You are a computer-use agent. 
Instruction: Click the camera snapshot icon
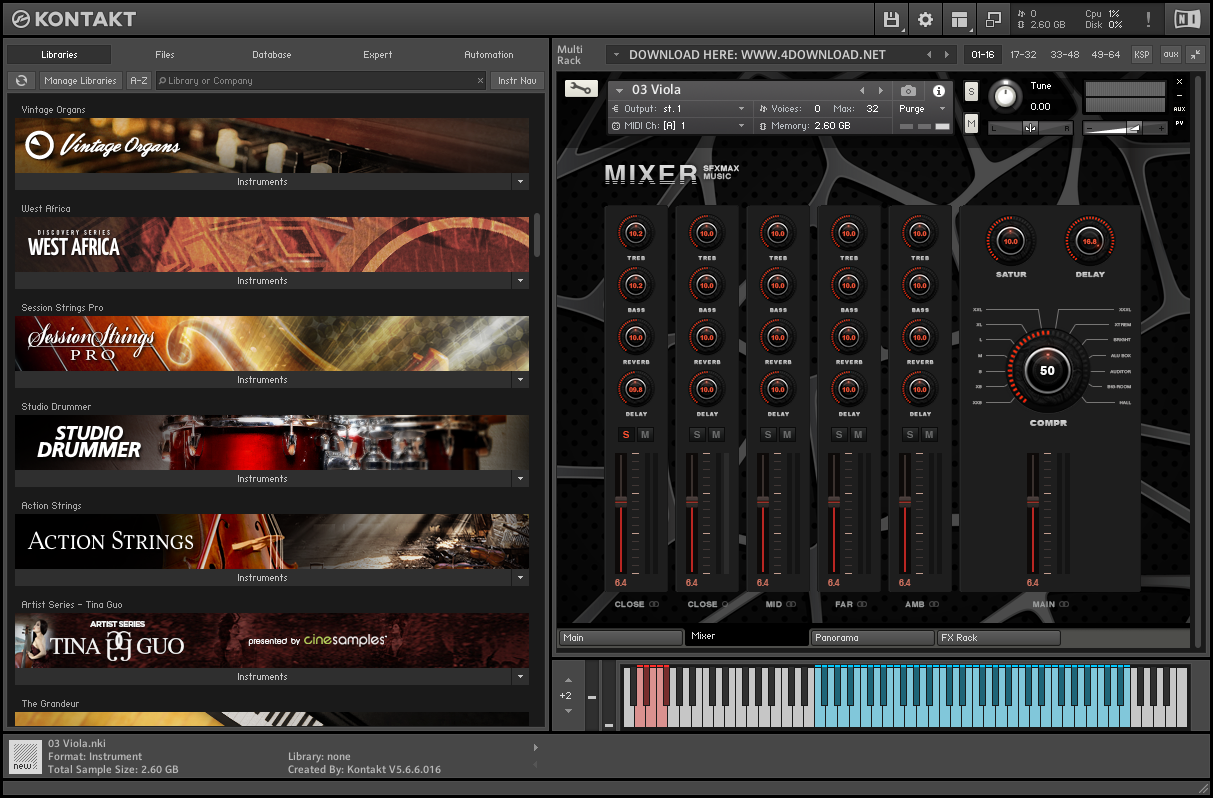[x=908, y=90]
